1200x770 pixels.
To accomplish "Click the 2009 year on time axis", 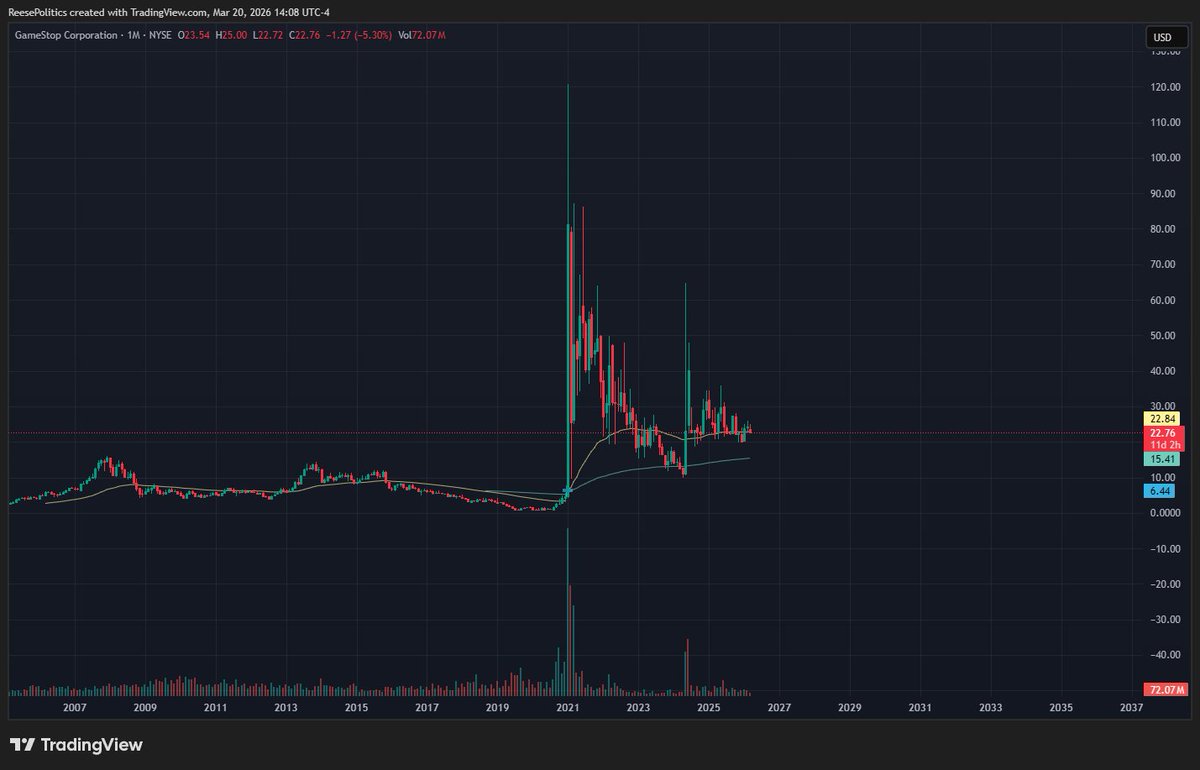I will click(x=145, y=708).
